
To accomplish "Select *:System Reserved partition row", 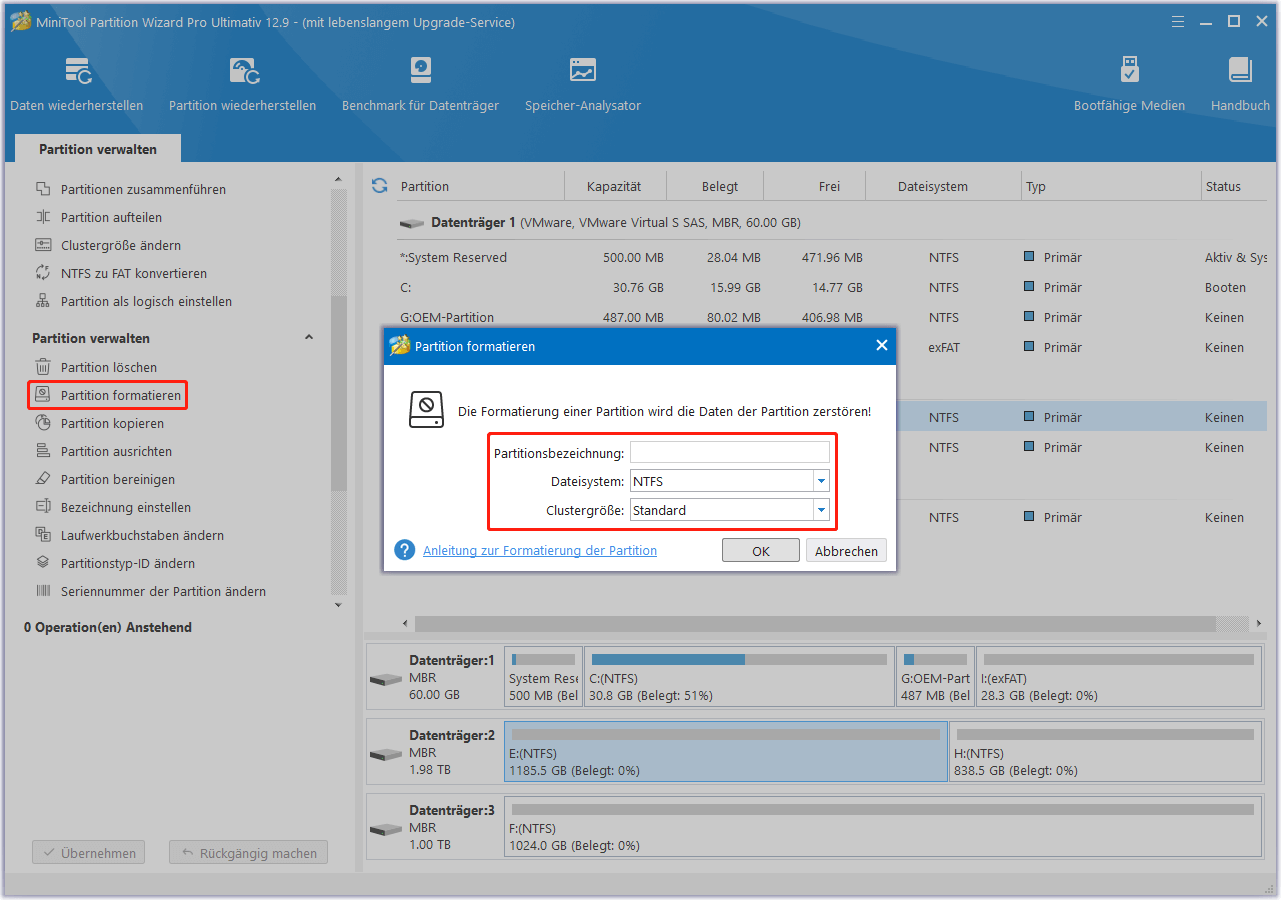I will [x=831, y=257].
